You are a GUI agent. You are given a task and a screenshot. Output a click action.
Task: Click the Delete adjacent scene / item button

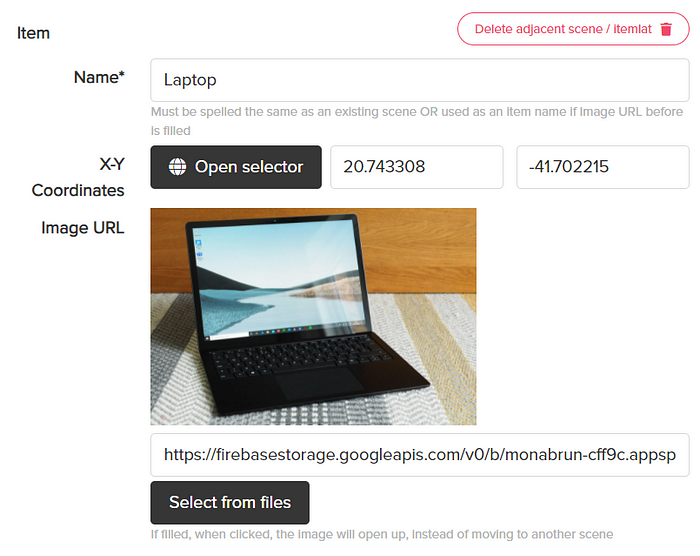[x=573, y=29]
